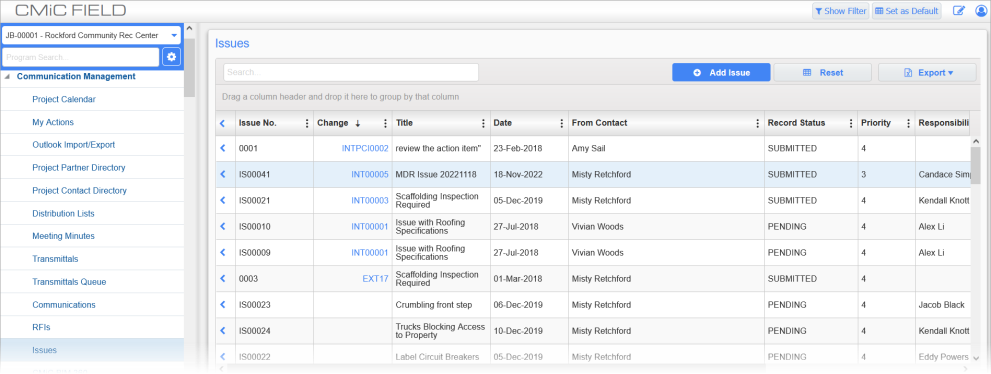Open the user profile icon
The height and width of the screenshot is (374, 991).
[982, 11]
